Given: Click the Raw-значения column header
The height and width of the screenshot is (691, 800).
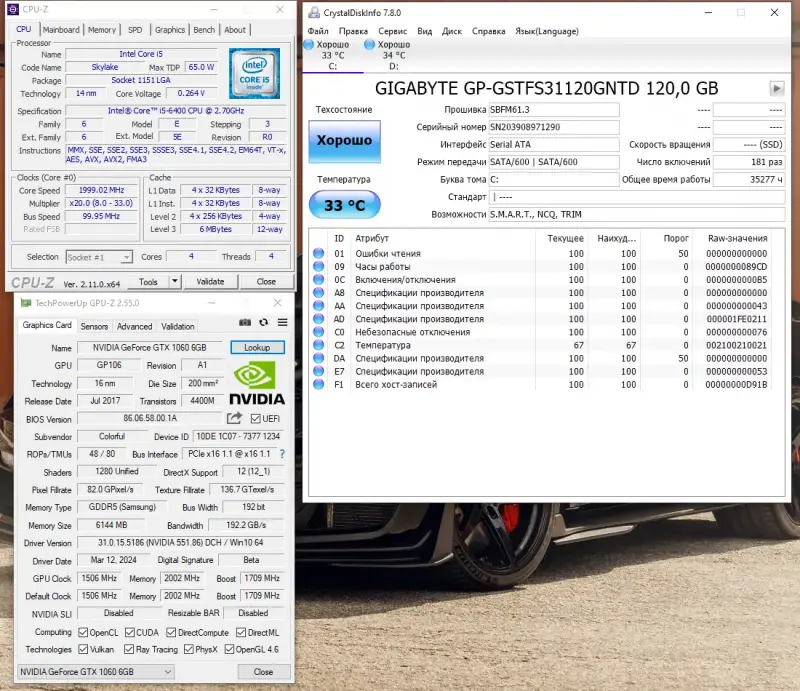Looking at the screenshot, I should pyautogui.click(x=737, y=238).
